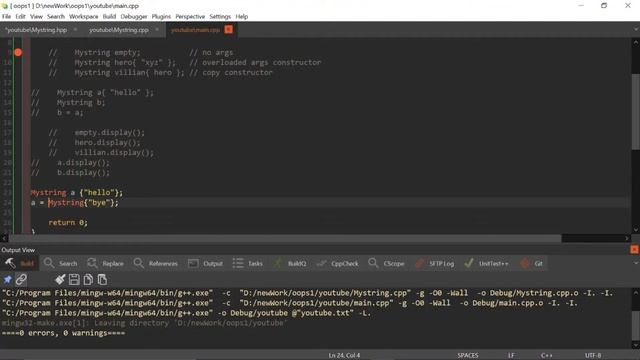This screenshot has height=360, width=640.
Task: Close the Output View panel
Action: [634, 249]
